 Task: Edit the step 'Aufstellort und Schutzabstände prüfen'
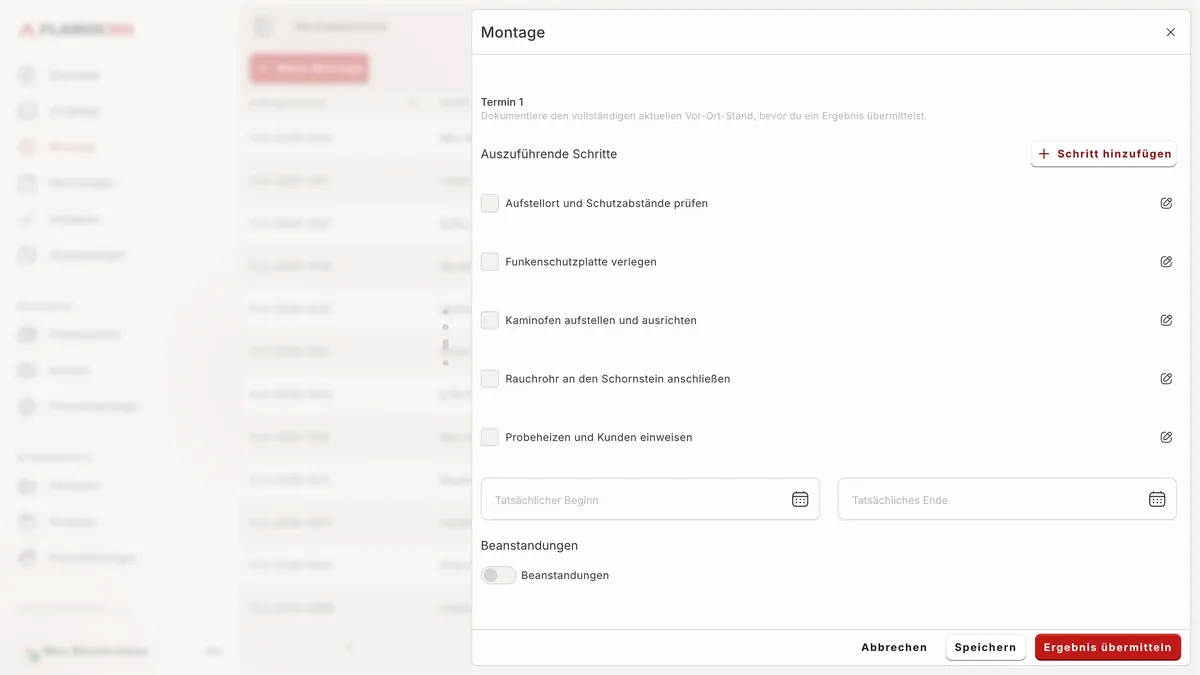point(1166,203)
